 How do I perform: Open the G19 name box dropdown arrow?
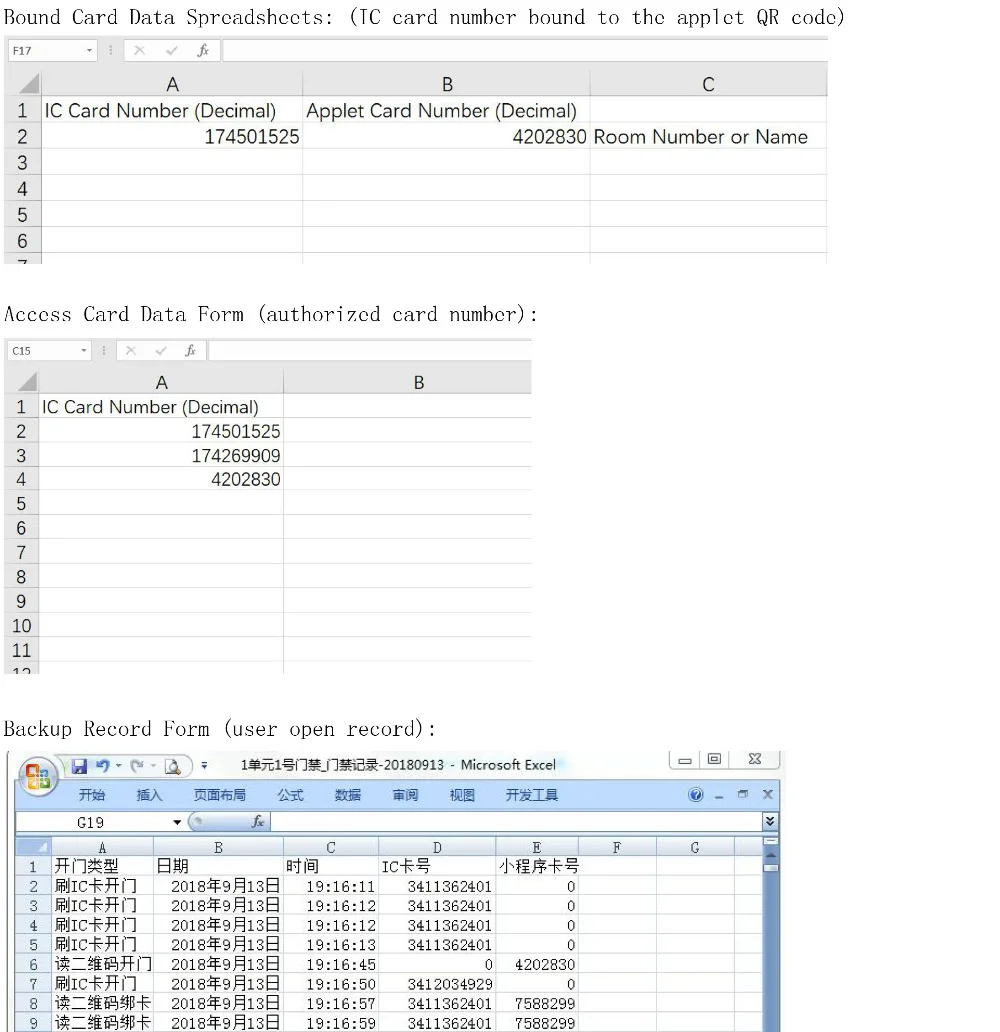176,822
